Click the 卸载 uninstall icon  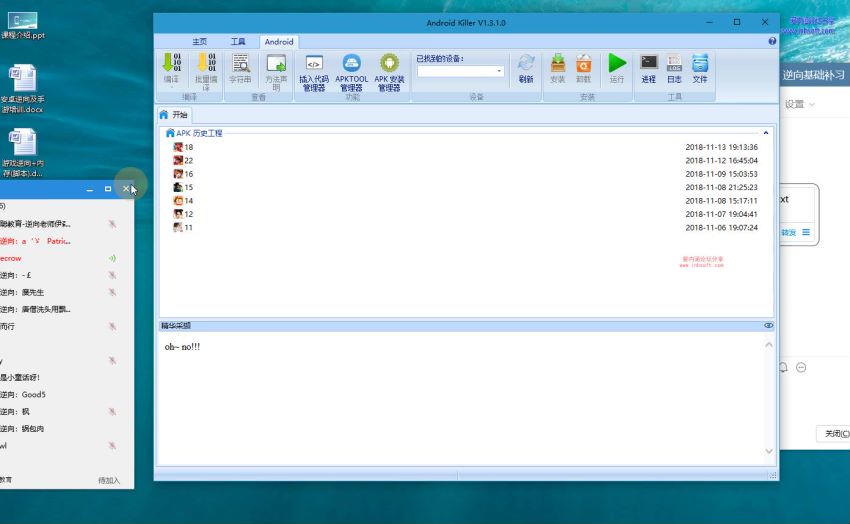point(583,68)
